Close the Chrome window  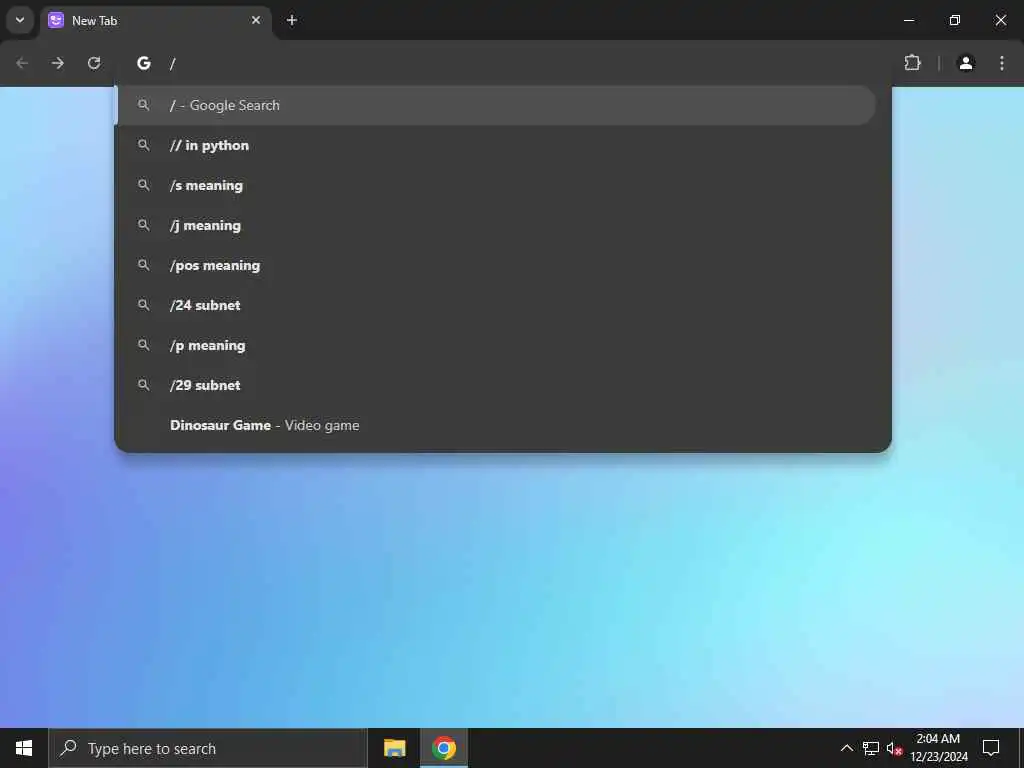pyautogui.click(x=1000, y=20)
